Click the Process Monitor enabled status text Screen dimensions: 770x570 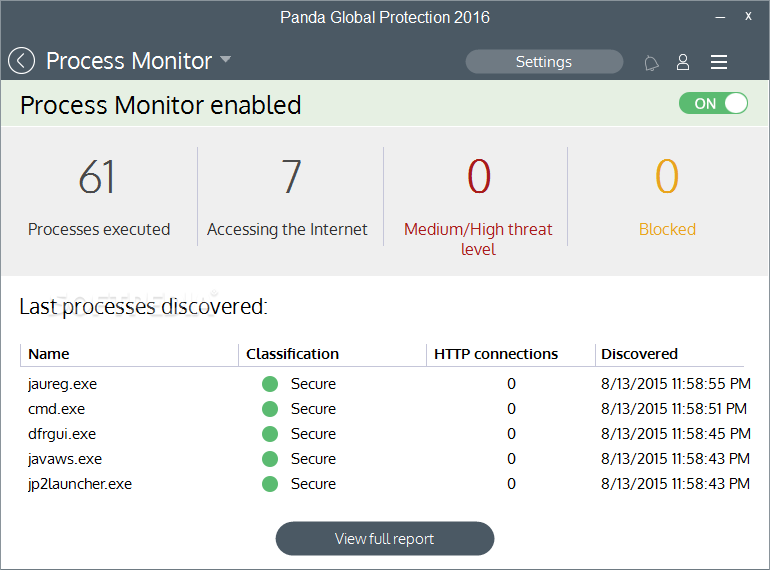[x=161, y=105]
